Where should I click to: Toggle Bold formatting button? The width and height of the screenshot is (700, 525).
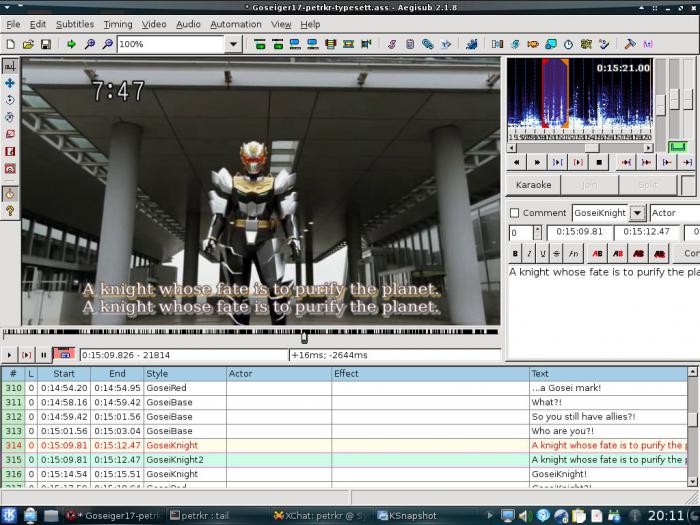[515, 254]
